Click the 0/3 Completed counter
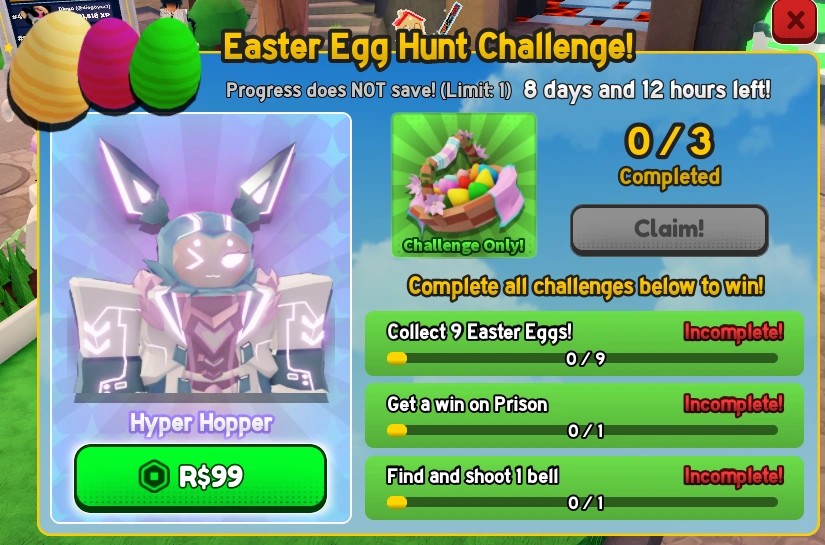The image size is (825, 545). (x=669, y=155)
